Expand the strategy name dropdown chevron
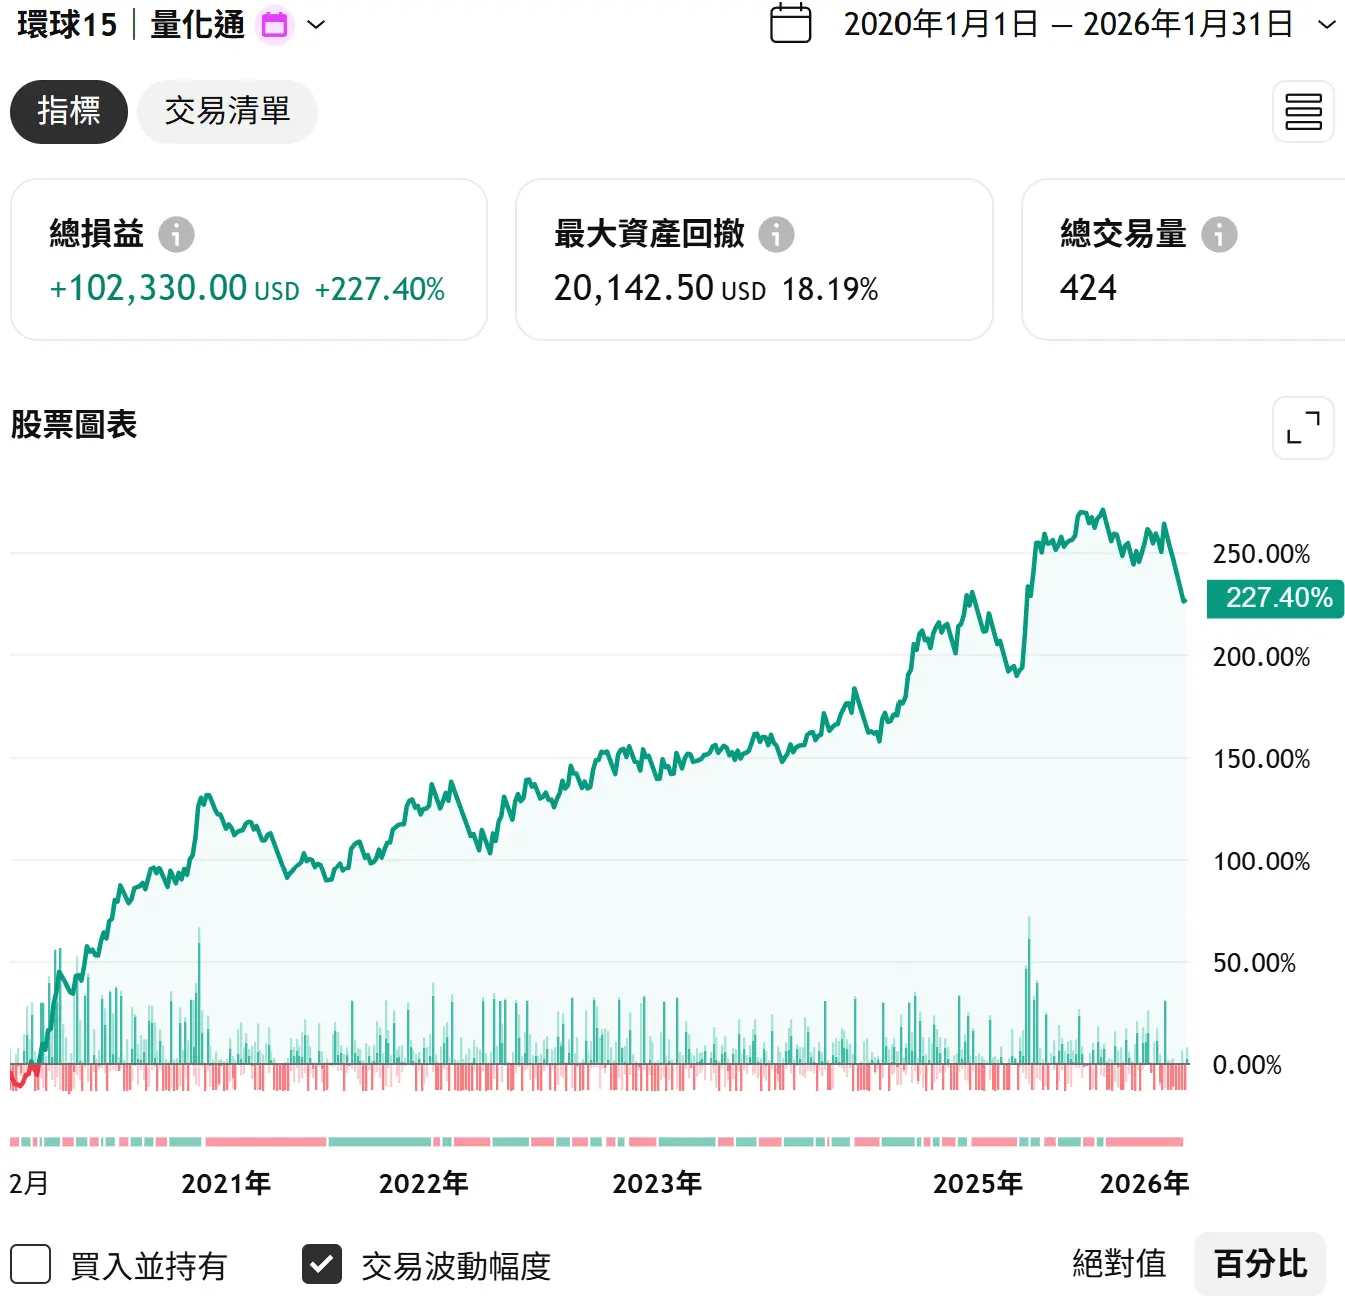 (x=316, y=25)
